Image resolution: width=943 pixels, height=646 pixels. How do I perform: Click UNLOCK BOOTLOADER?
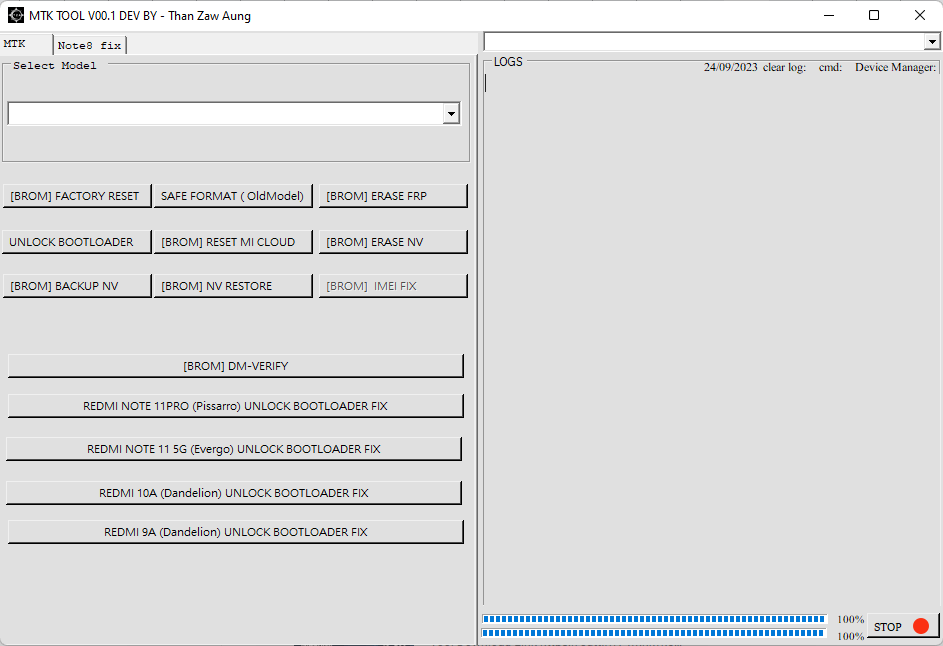pos(76,241)
